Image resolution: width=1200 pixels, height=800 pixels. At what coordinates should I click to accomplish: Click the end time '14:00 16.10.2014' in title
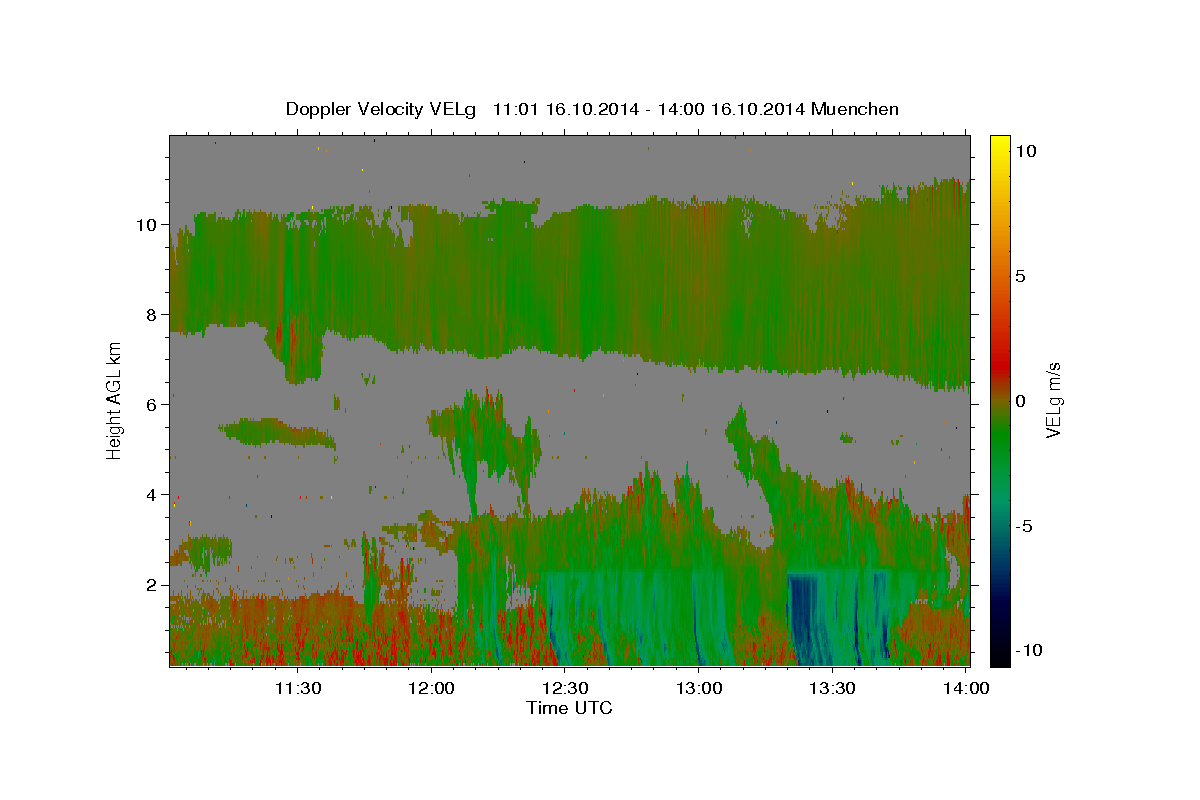pyautogui.click(x=730, y=109)
